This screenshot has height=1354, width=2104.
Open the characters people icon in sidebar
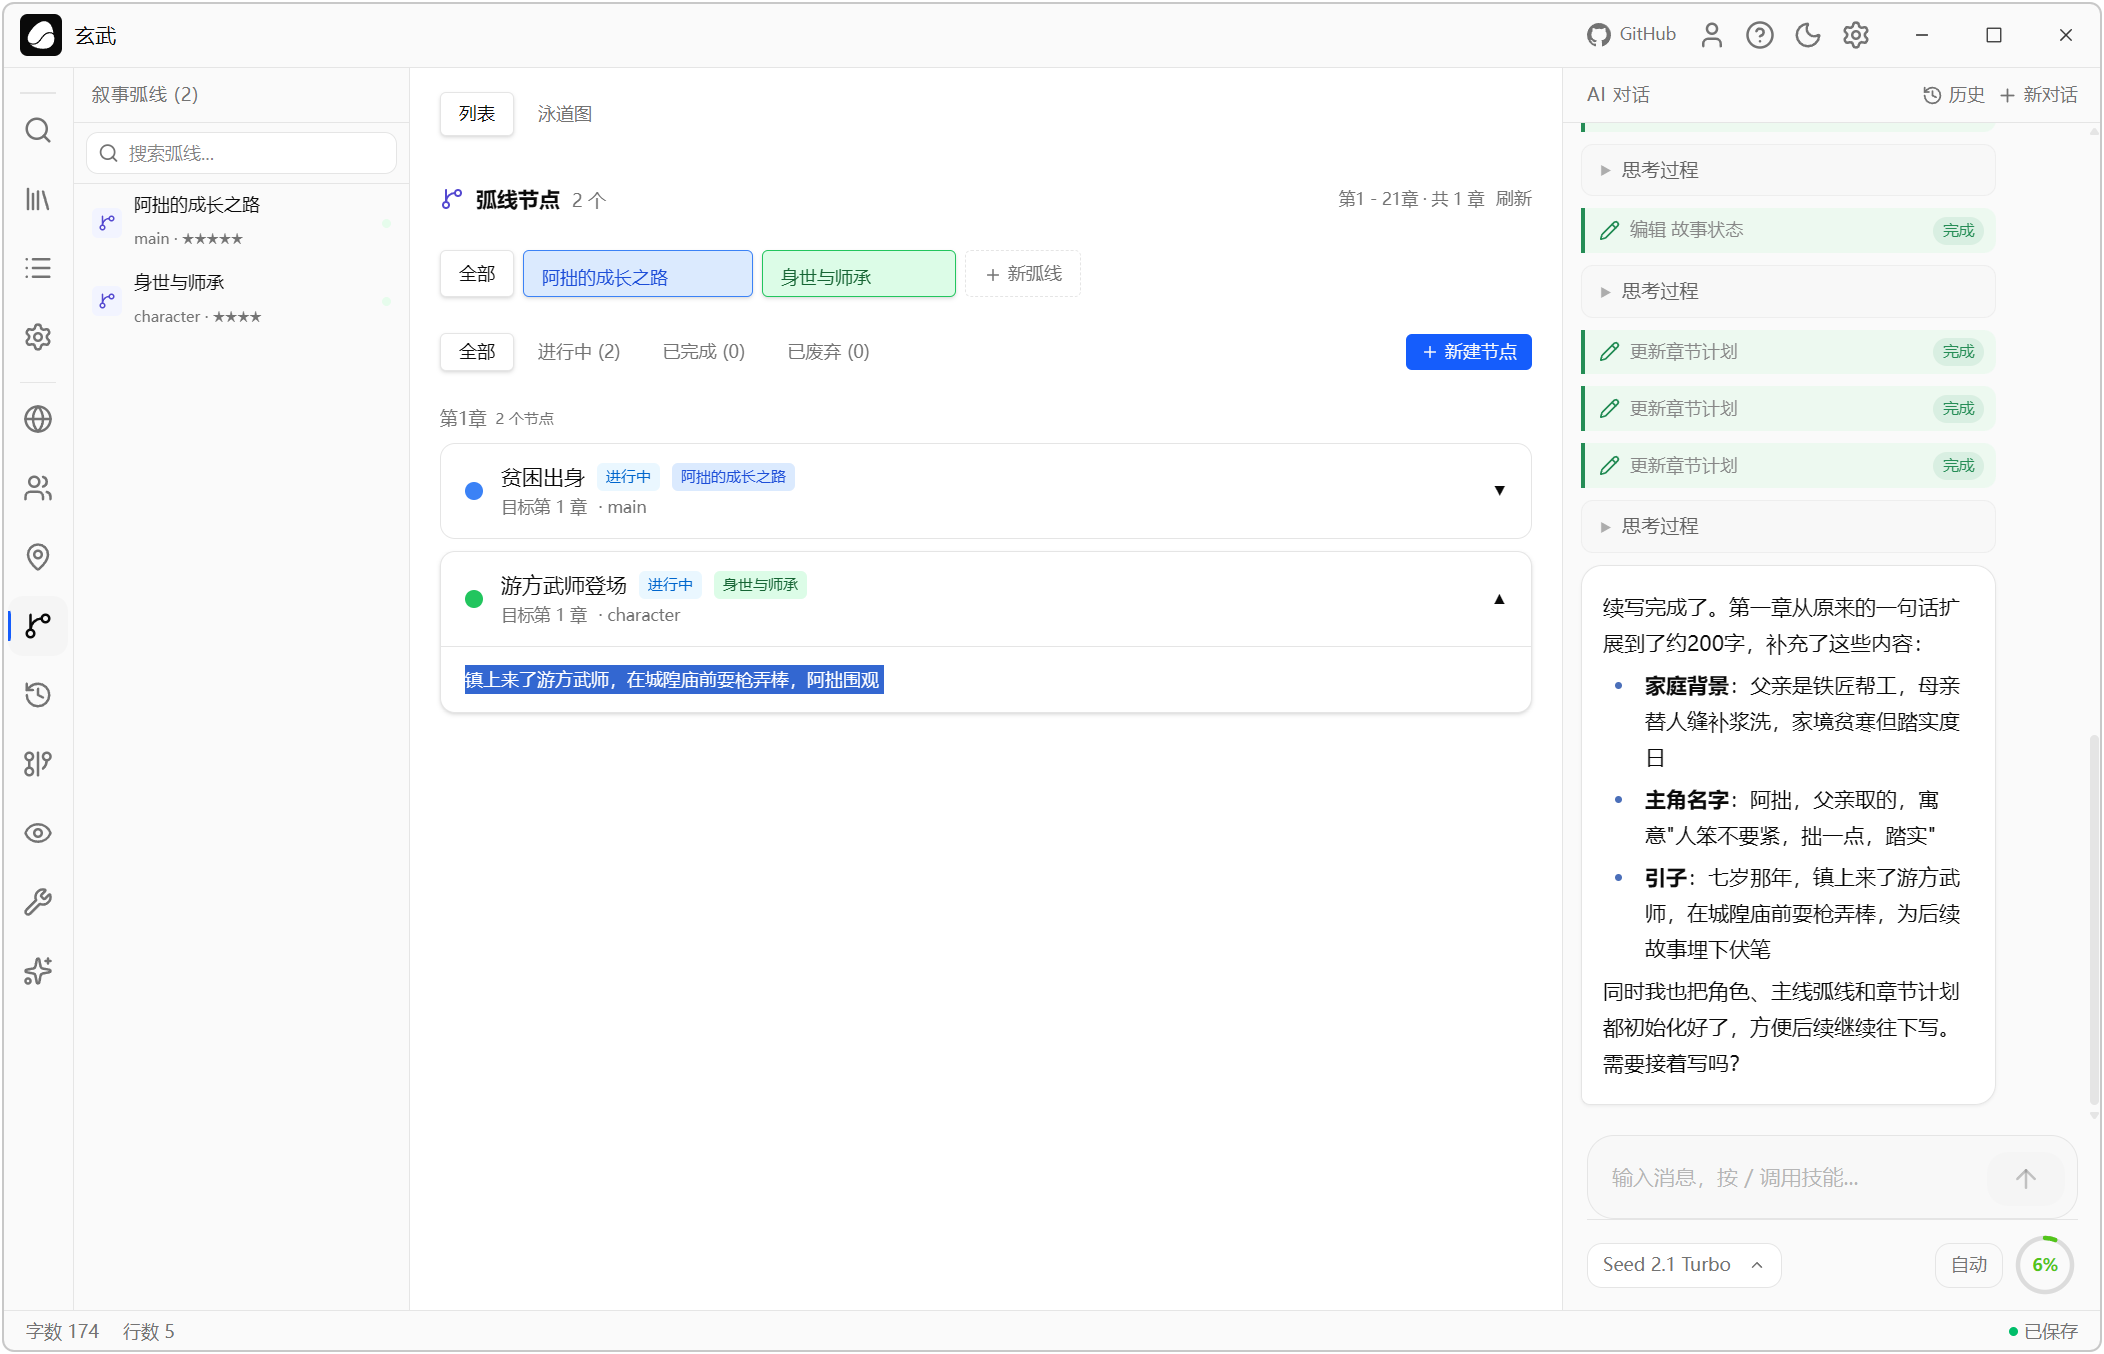click(38, 488)
